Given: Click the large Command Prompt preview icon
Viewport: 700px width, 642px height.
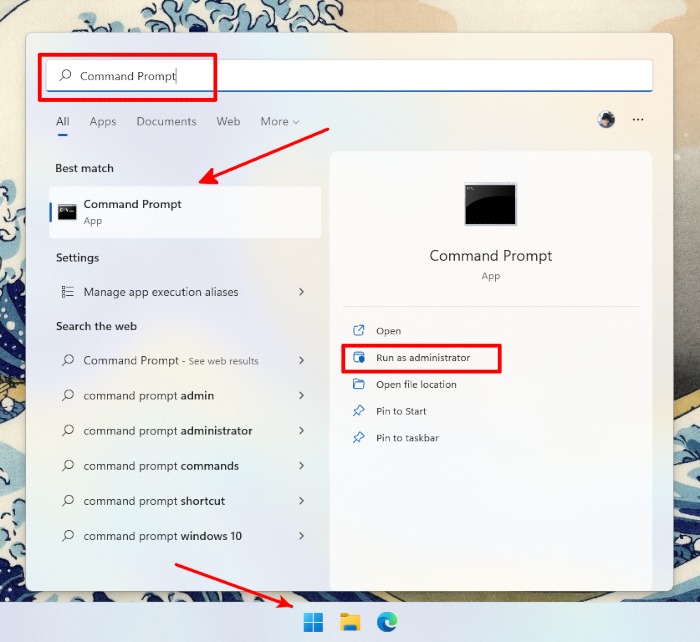Looking at the screenshot, I should tap(490, 204).
